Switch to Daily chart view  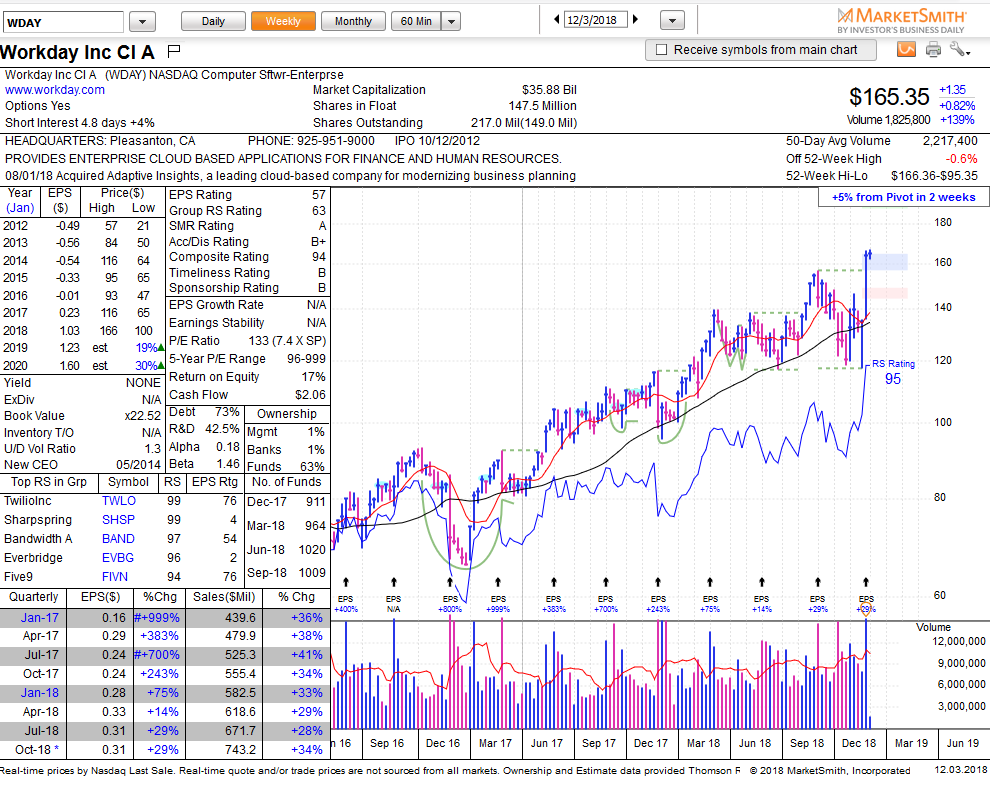[x=213, y=21]
